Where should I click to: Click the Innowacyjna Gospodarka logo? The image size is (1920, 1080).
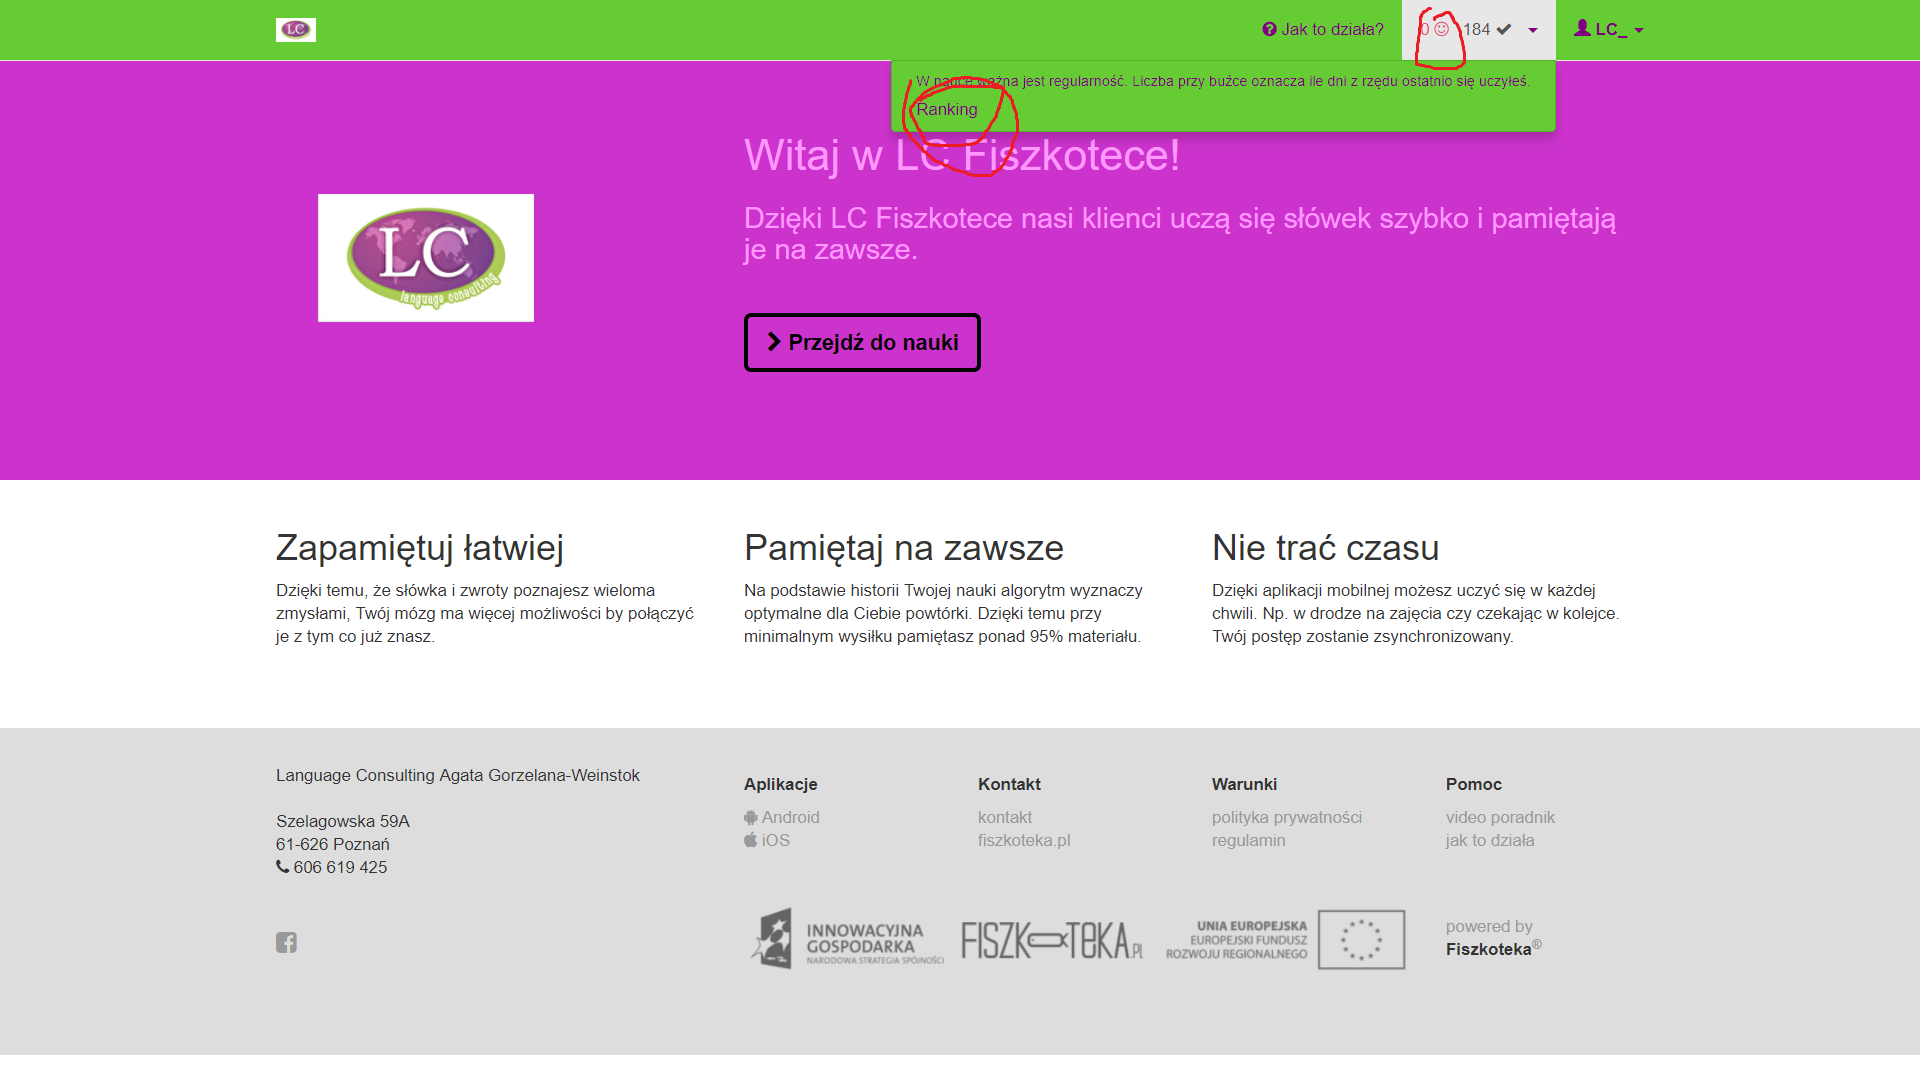847,939
